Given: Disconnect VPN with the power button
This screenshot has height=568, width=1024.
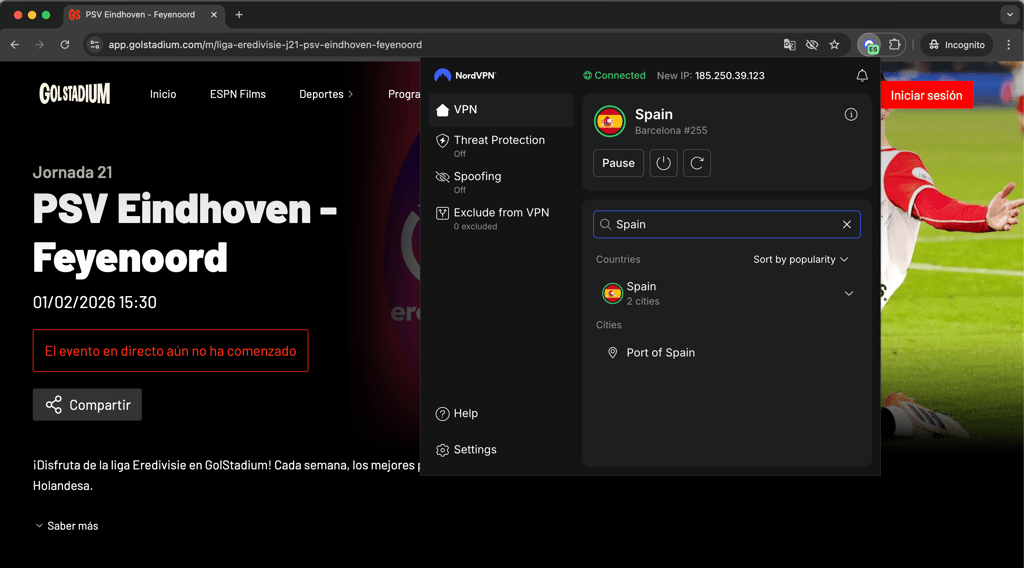Looking at the screenshot, I should pyautogui.click(x=663, y=163).
